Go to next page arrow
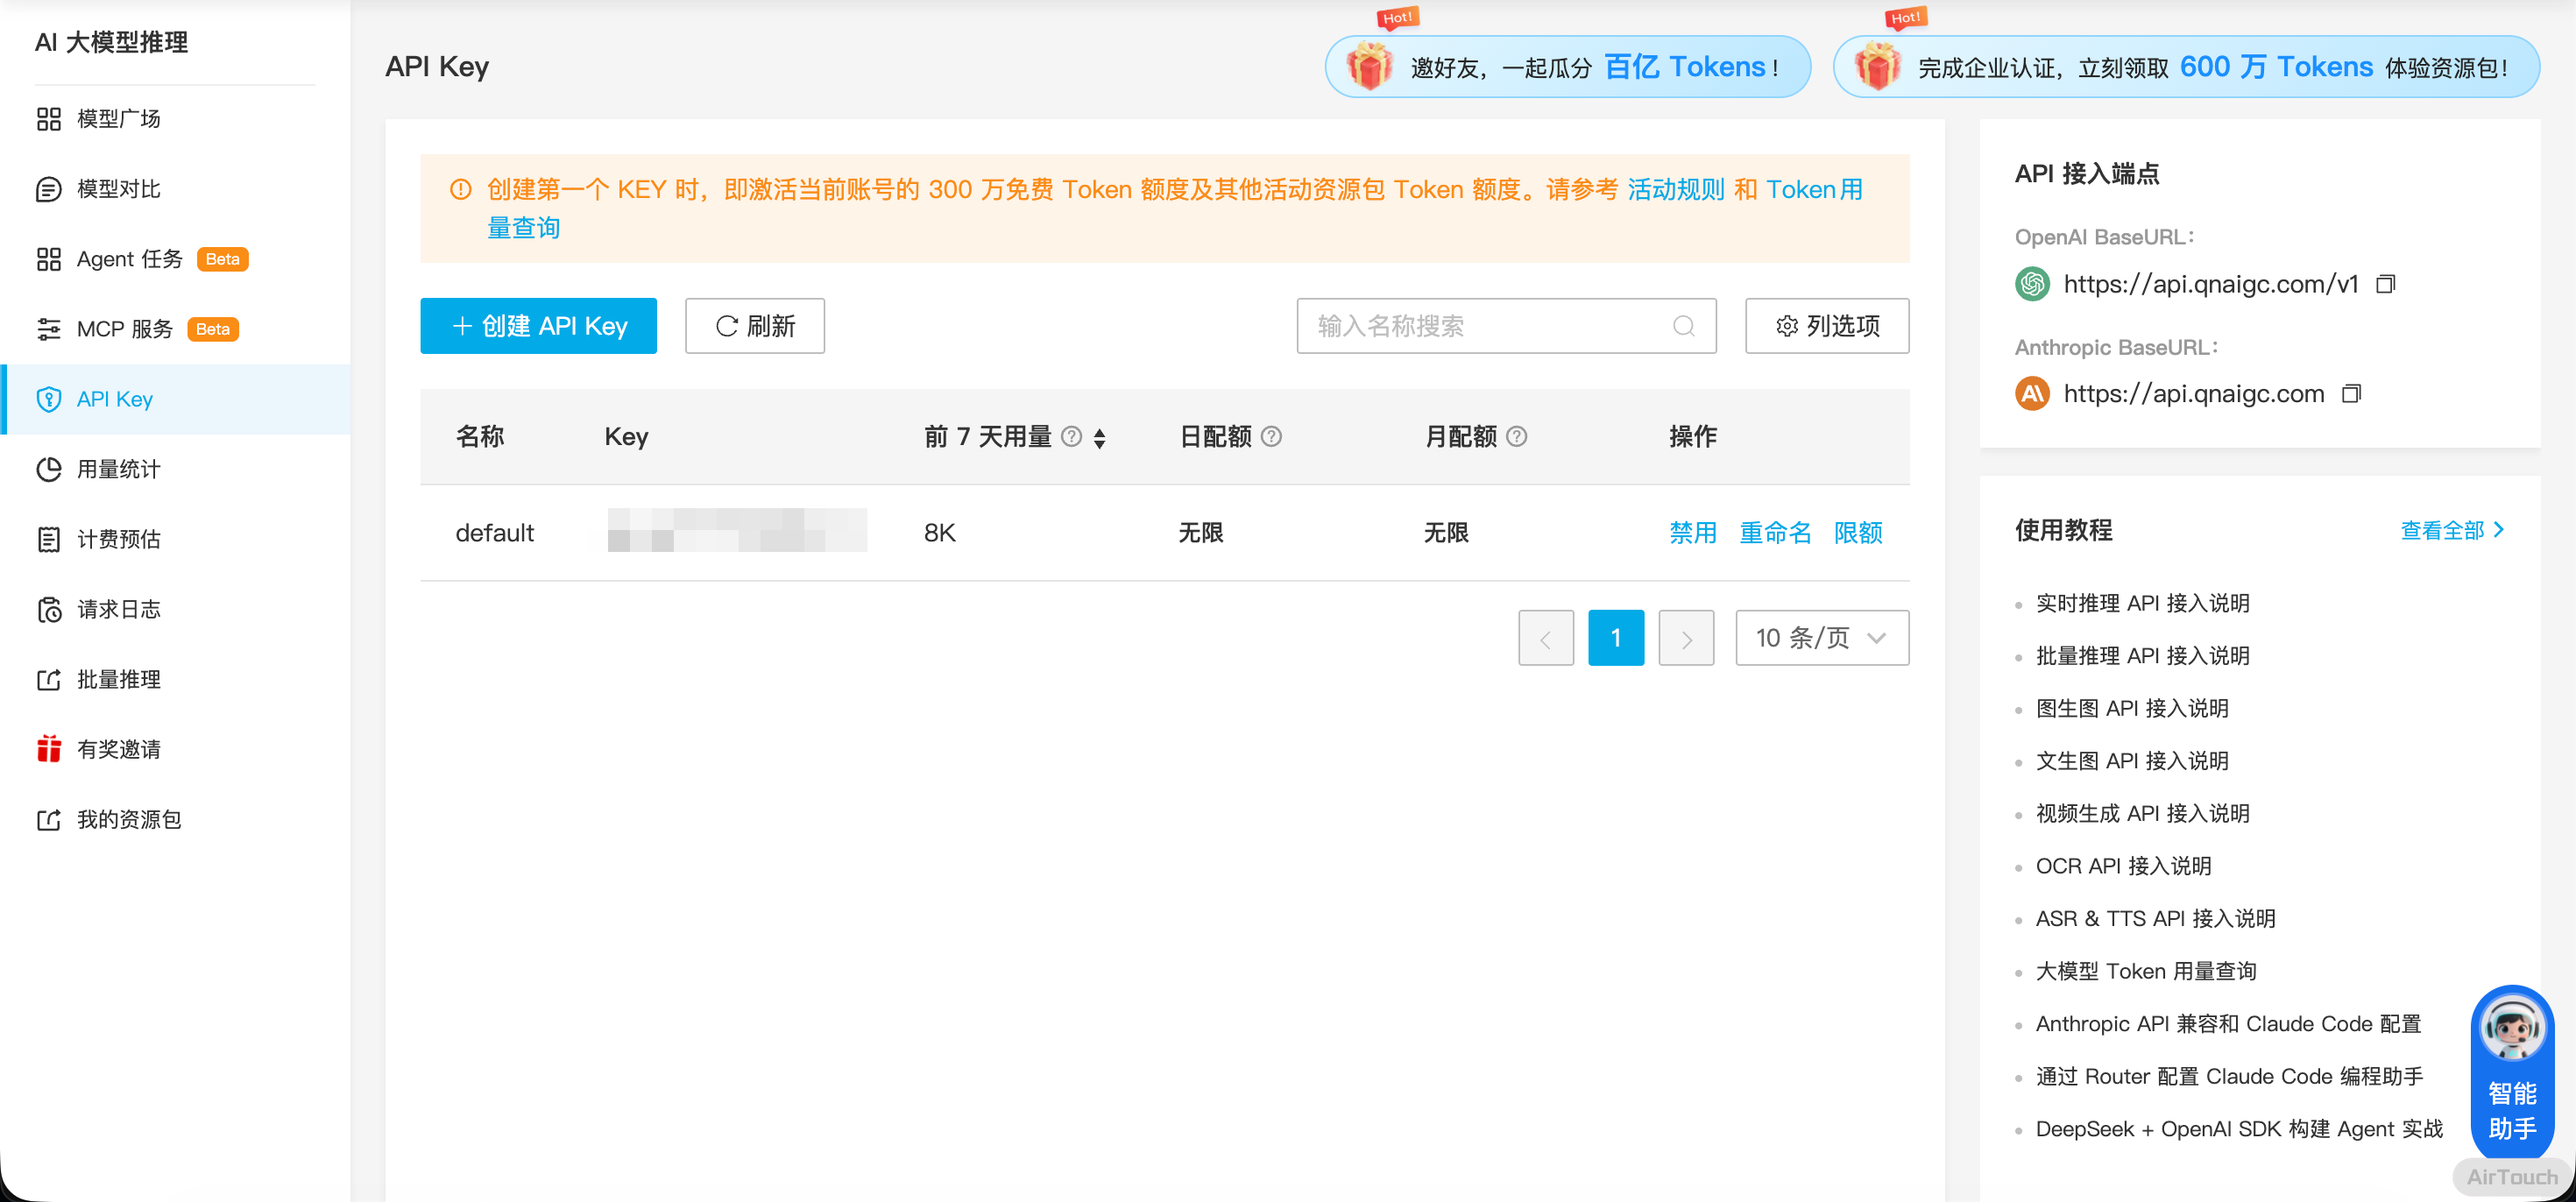The width and height of the screenshot is (2576, 1202). (1686, 638)
